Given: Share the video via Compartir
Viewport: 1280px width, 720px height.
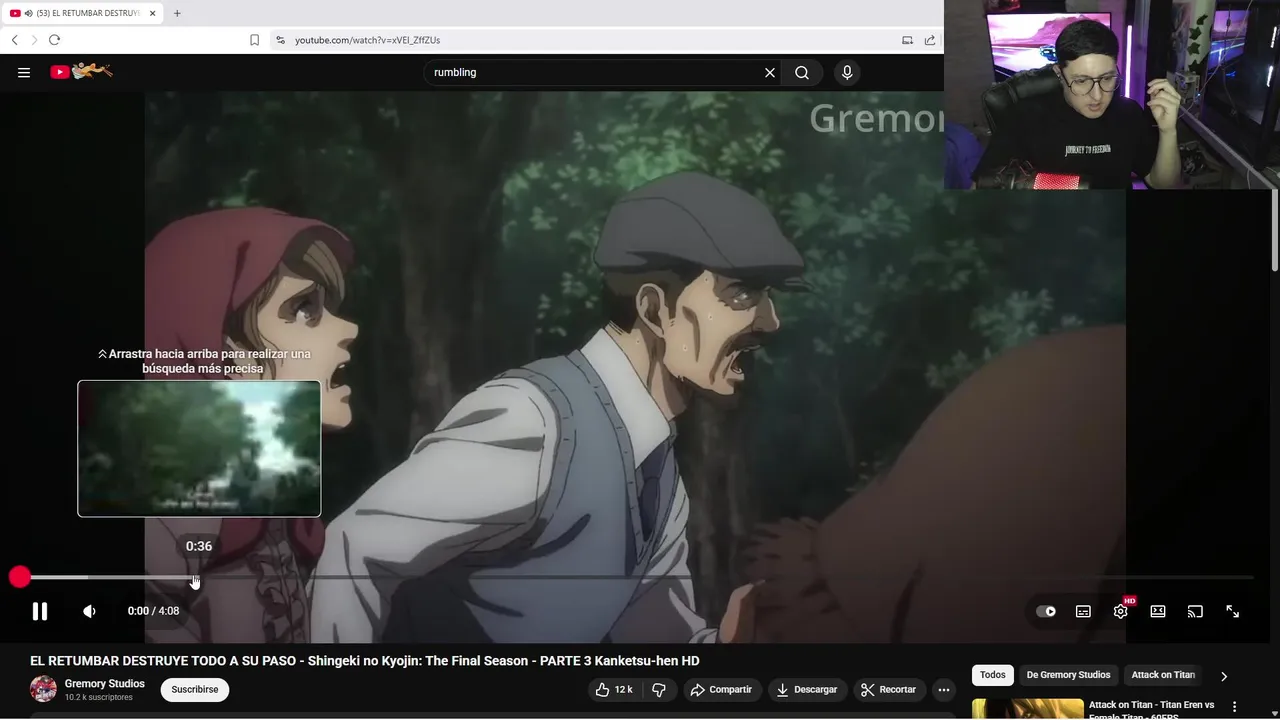Looking at the screenshot, I should [721, 689].
